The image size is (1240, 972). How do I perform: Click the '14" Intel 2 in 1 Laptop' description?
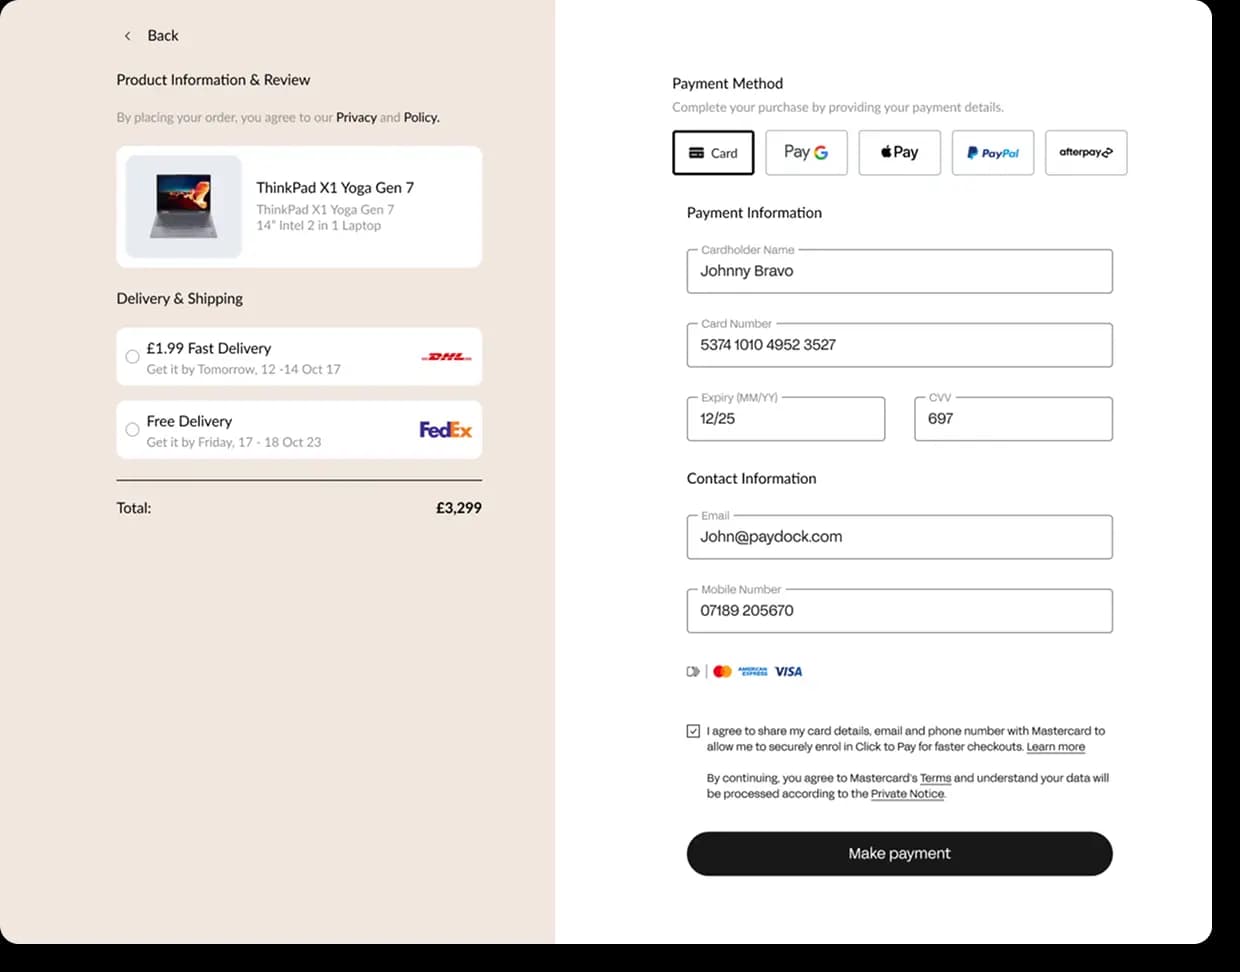coord(318,226)
